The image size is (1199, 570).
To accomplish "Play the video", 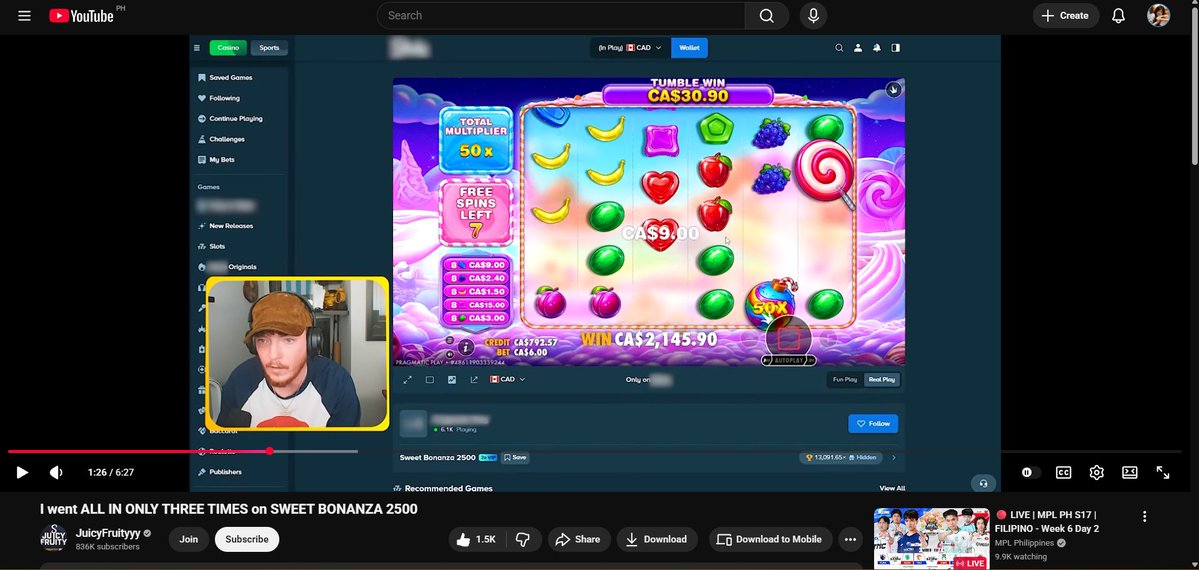I will pyautogui.click(x=22, y=472).
